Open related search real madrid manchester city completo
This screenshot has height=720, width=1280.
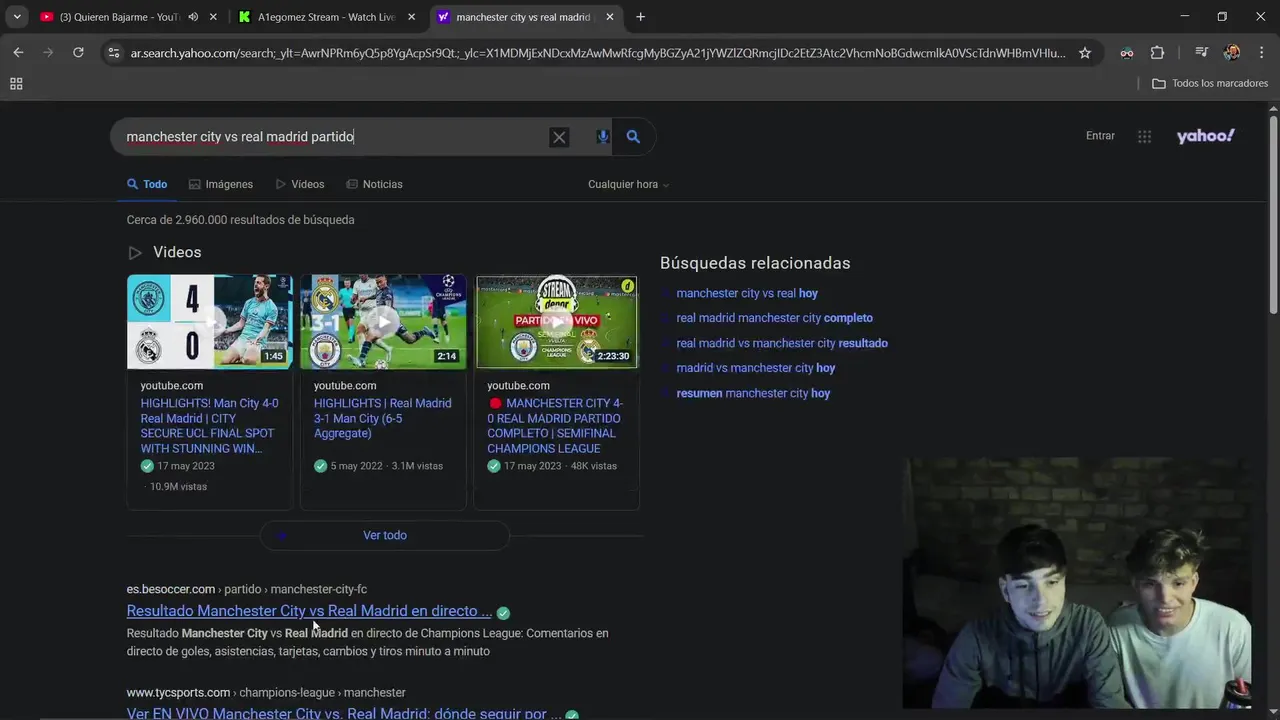tap(775, 318)
